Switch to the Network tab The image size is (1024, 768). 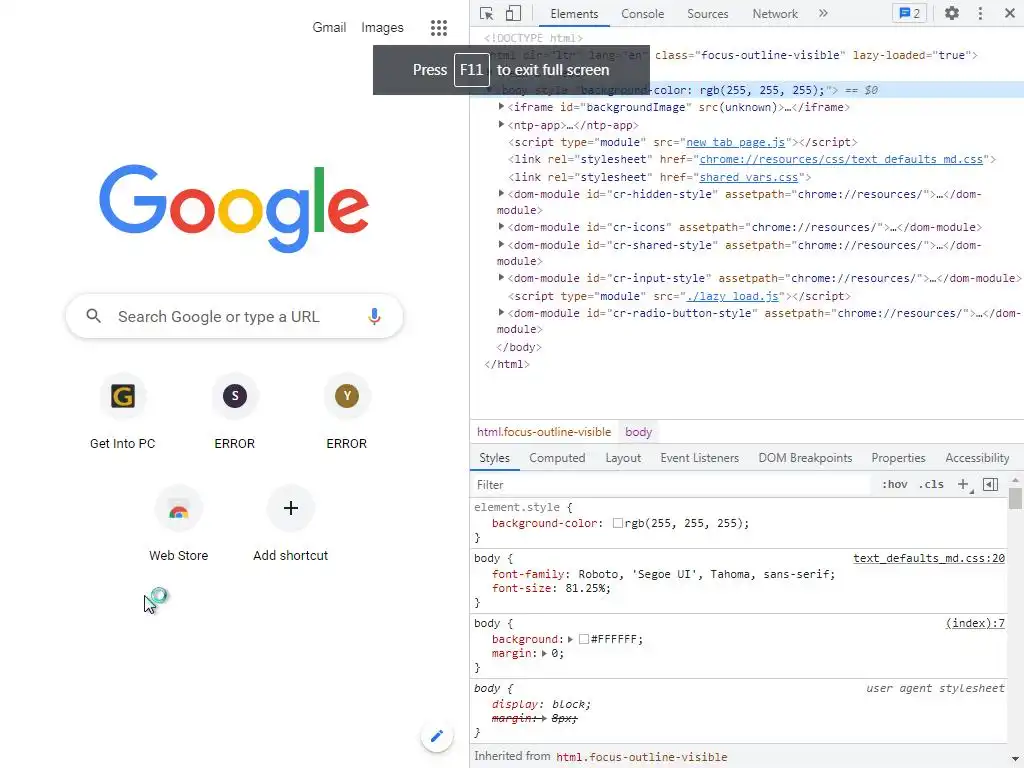pyautogui.click(x=775, y=14)
